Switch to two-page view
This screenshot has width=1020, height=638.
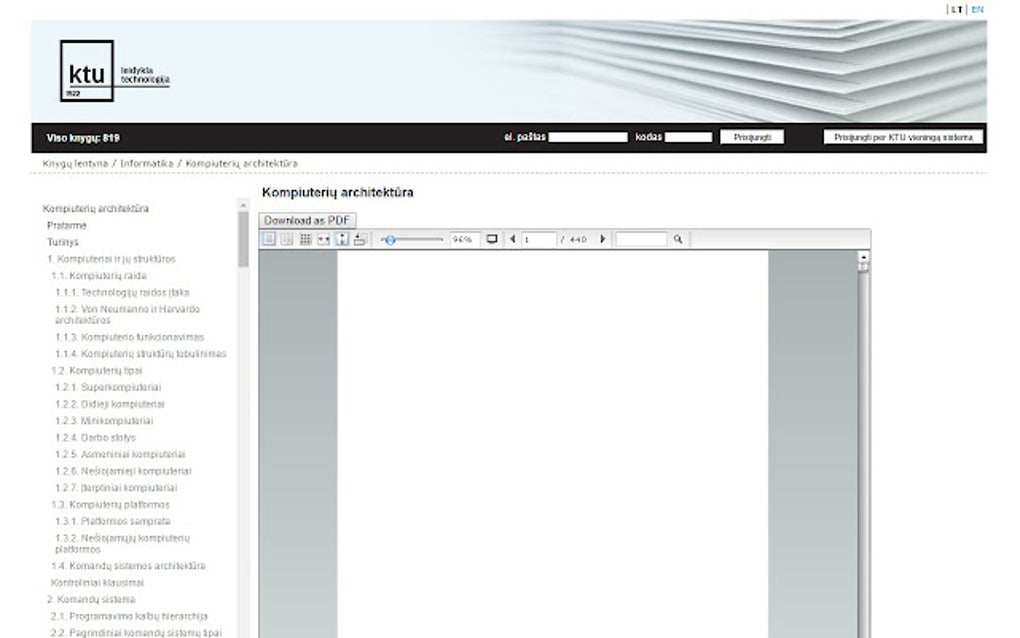[287, 239]
